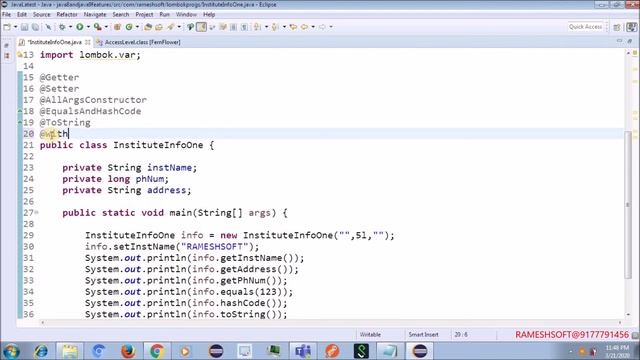Open Windows Explorer folder from taskbar

[70, 351]
